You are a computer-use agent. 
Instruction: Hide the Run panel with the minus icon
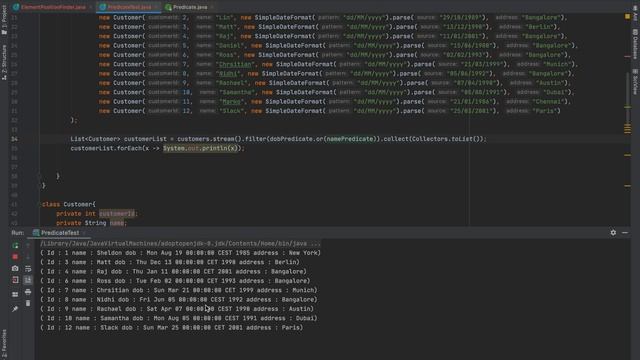pyautogui.click(x=625, y=233)
